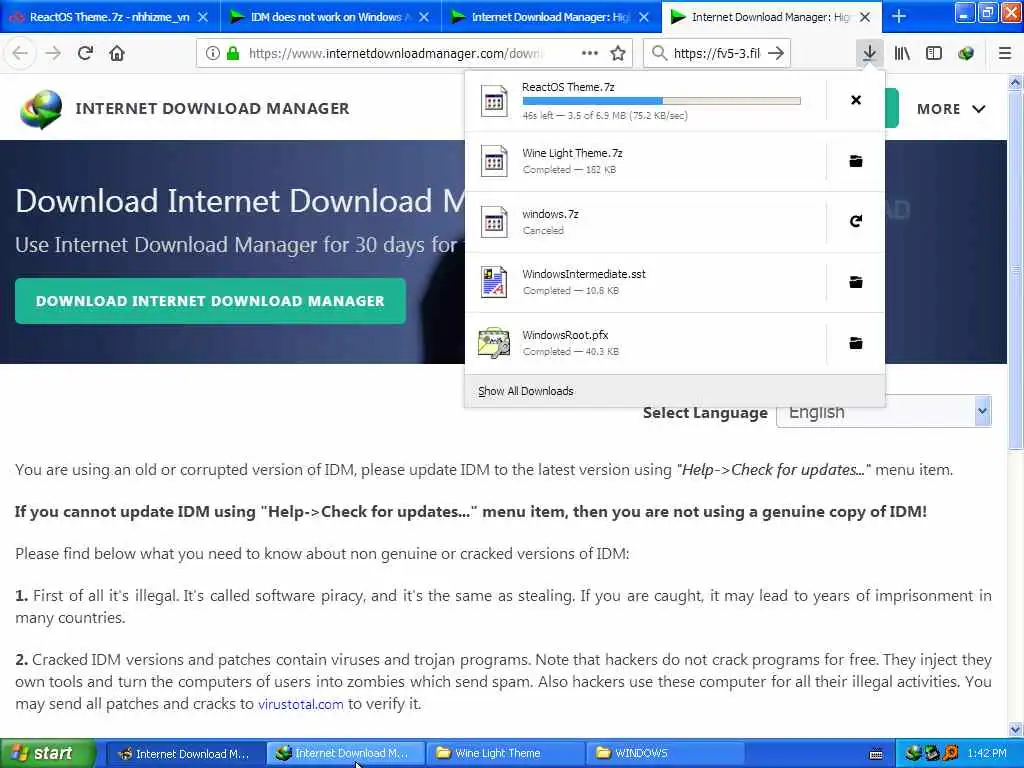Click the WindowsIntermediate.sst file icon

point(494,282)
